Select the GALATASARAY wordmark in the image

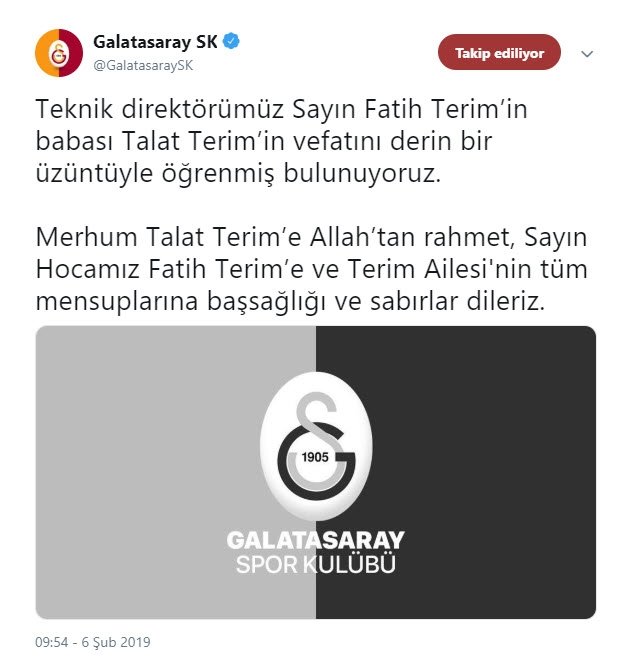[x=315, y=540]
